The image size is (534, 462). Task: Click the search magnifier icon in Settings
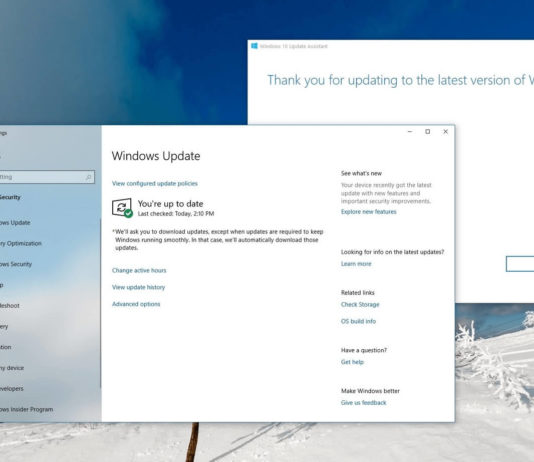click(89, 177)
